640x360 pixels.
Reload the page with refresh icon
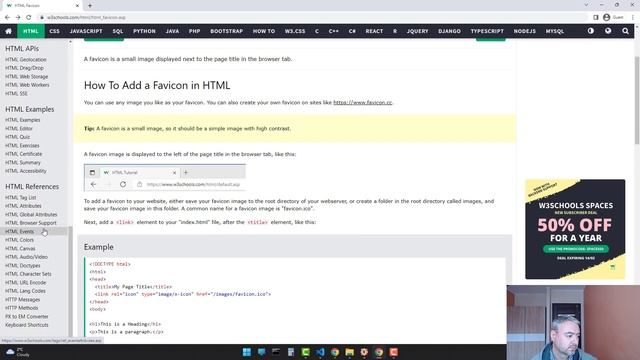[29, 17]
